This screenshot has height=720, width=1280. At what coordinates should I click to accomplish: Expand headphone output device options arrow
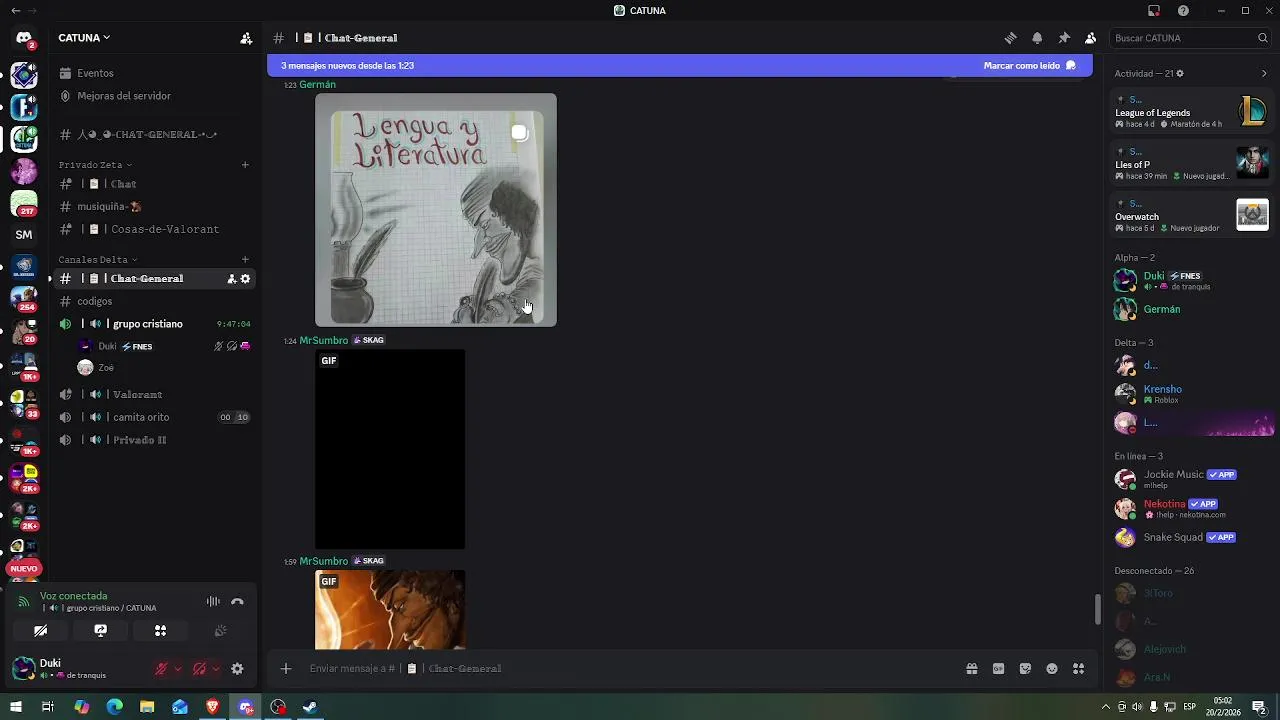pyautogui.click(x=216, y=669)
